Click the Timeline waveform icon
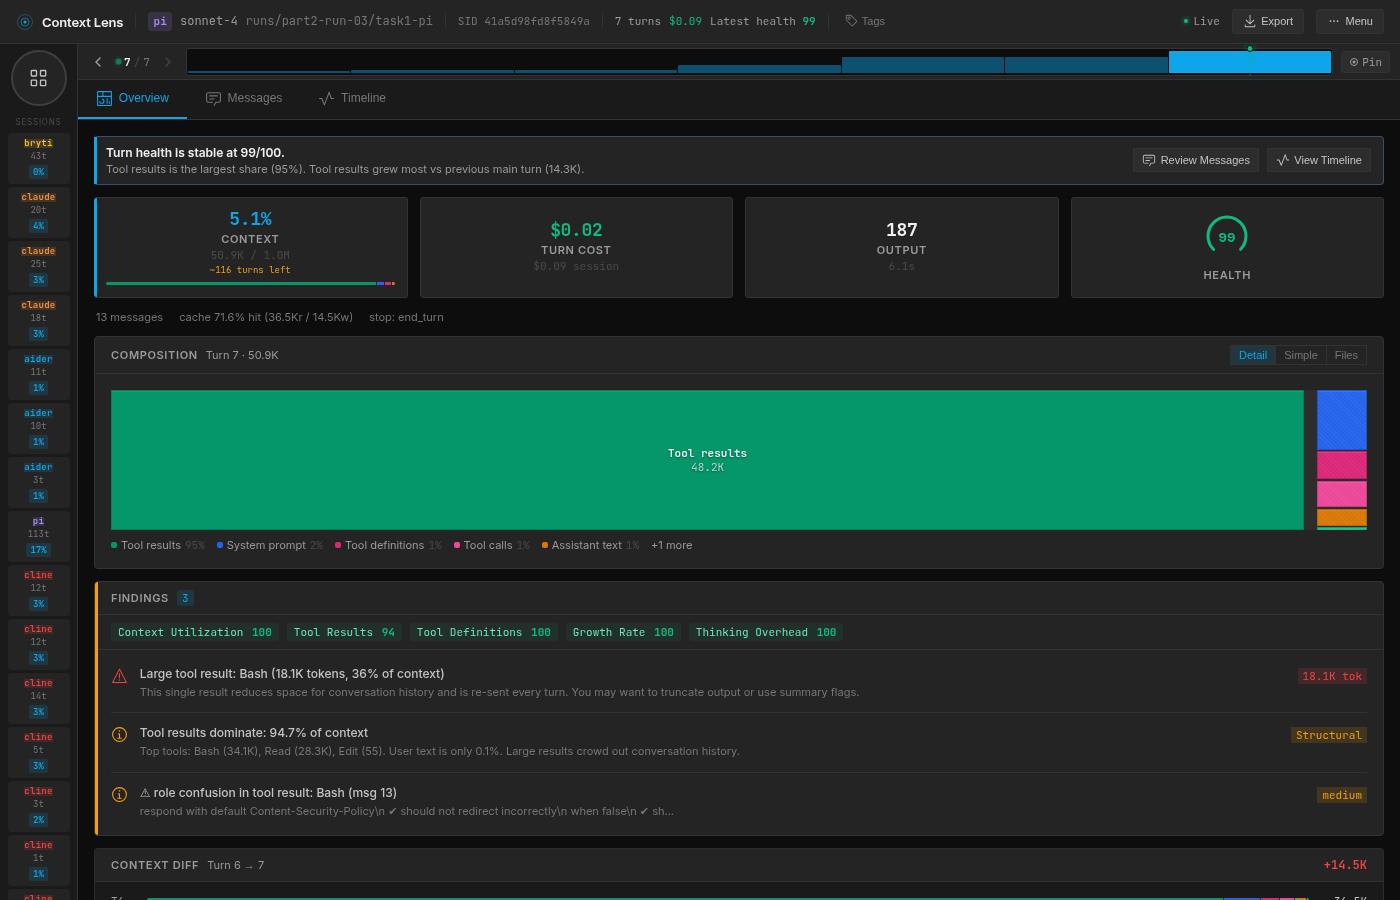The image size is (1400, 900). (x=324, y=97)
